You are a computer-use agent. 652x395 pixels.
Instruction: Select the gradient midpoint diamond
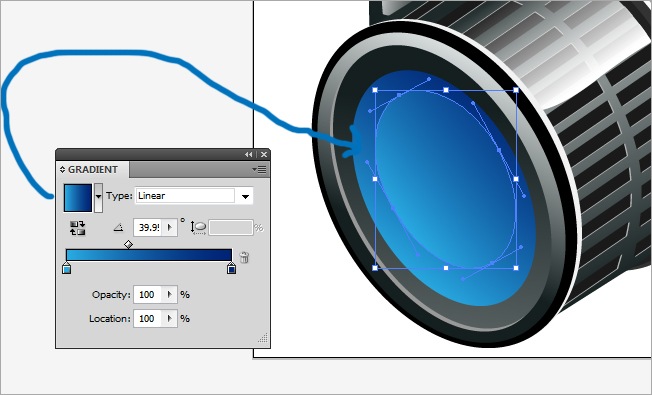tap(128, 244)
